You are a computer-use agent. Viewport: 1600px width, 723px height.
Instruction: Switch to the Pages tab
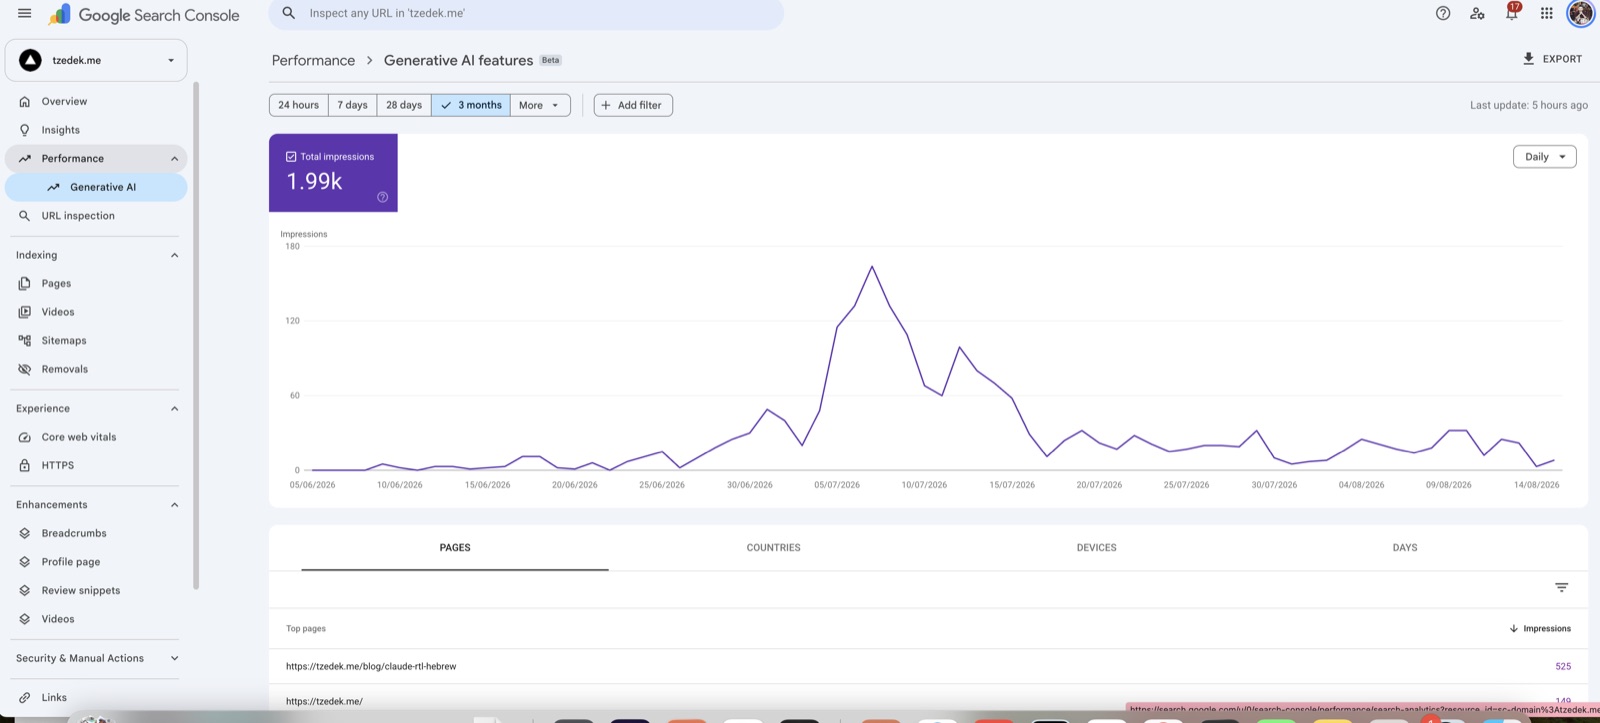[455, 548]
